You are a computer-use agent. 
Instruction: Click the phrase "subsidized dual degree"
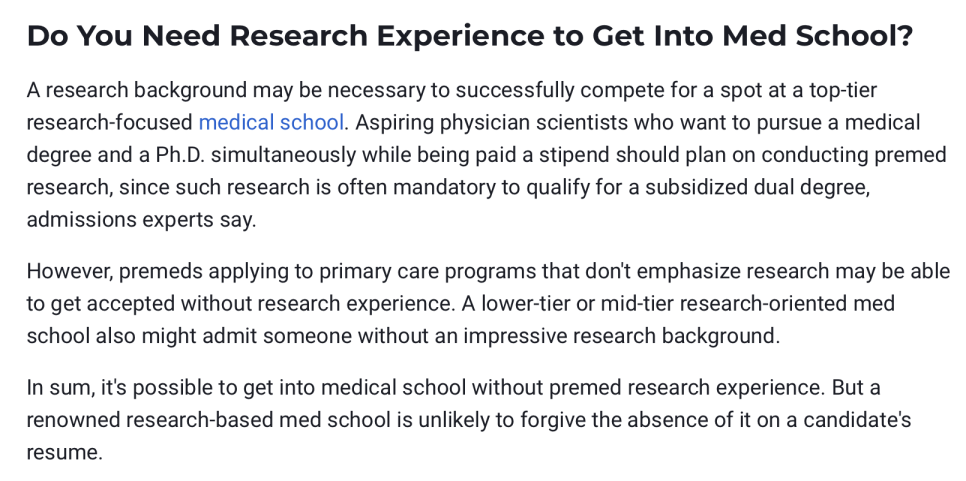[757, 187]
